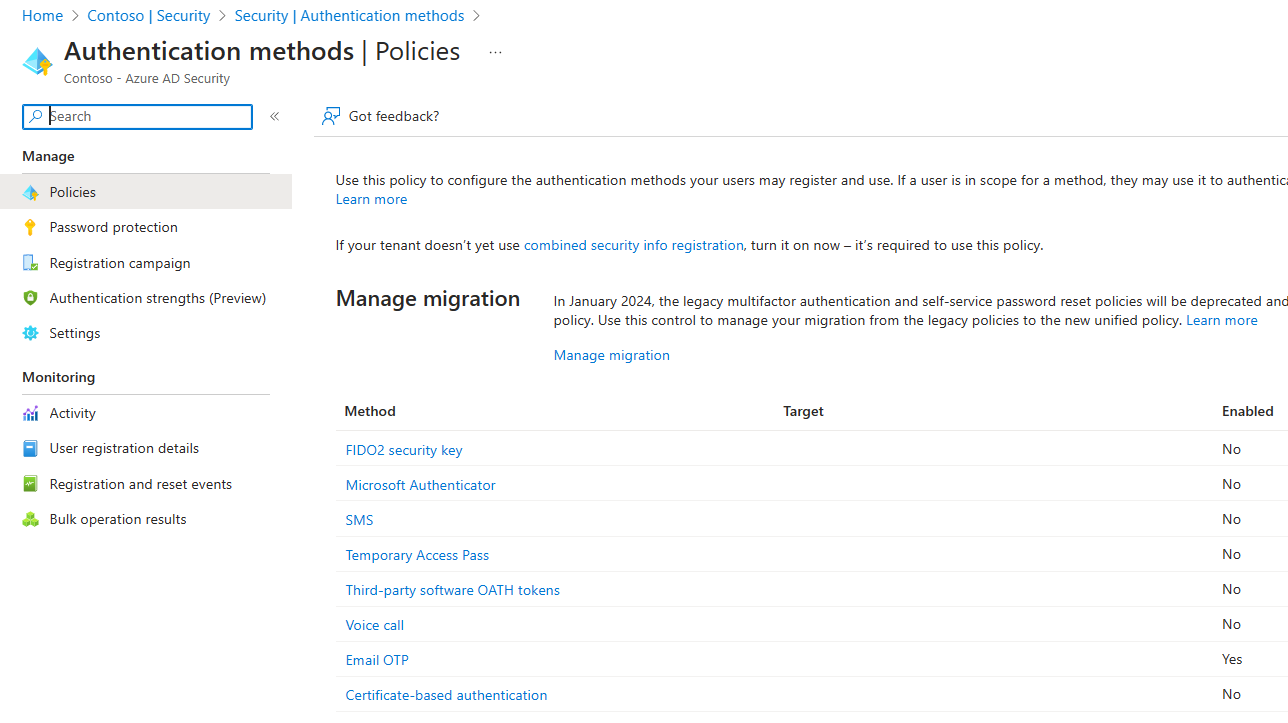Click the Registration and reset events icon

pos(30,484)
